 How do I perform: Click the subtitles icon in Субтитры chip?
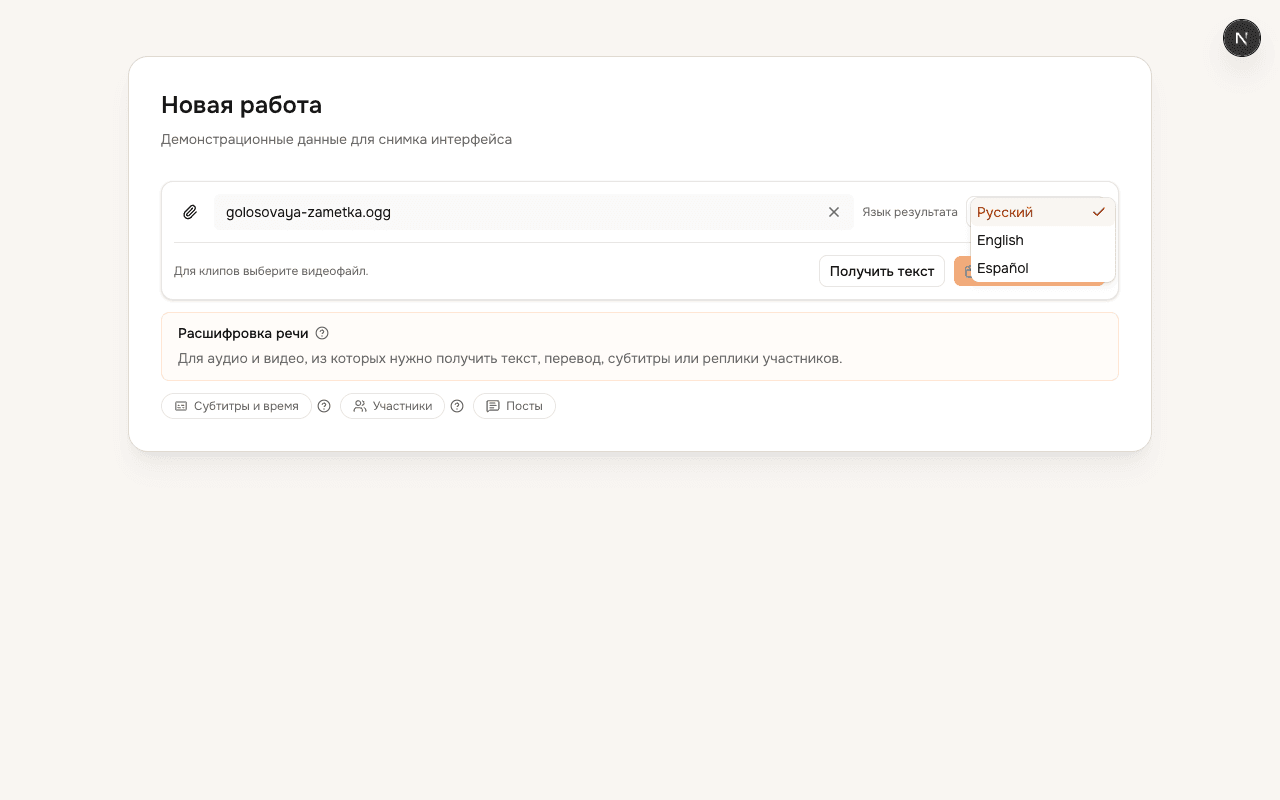[181, 406]
